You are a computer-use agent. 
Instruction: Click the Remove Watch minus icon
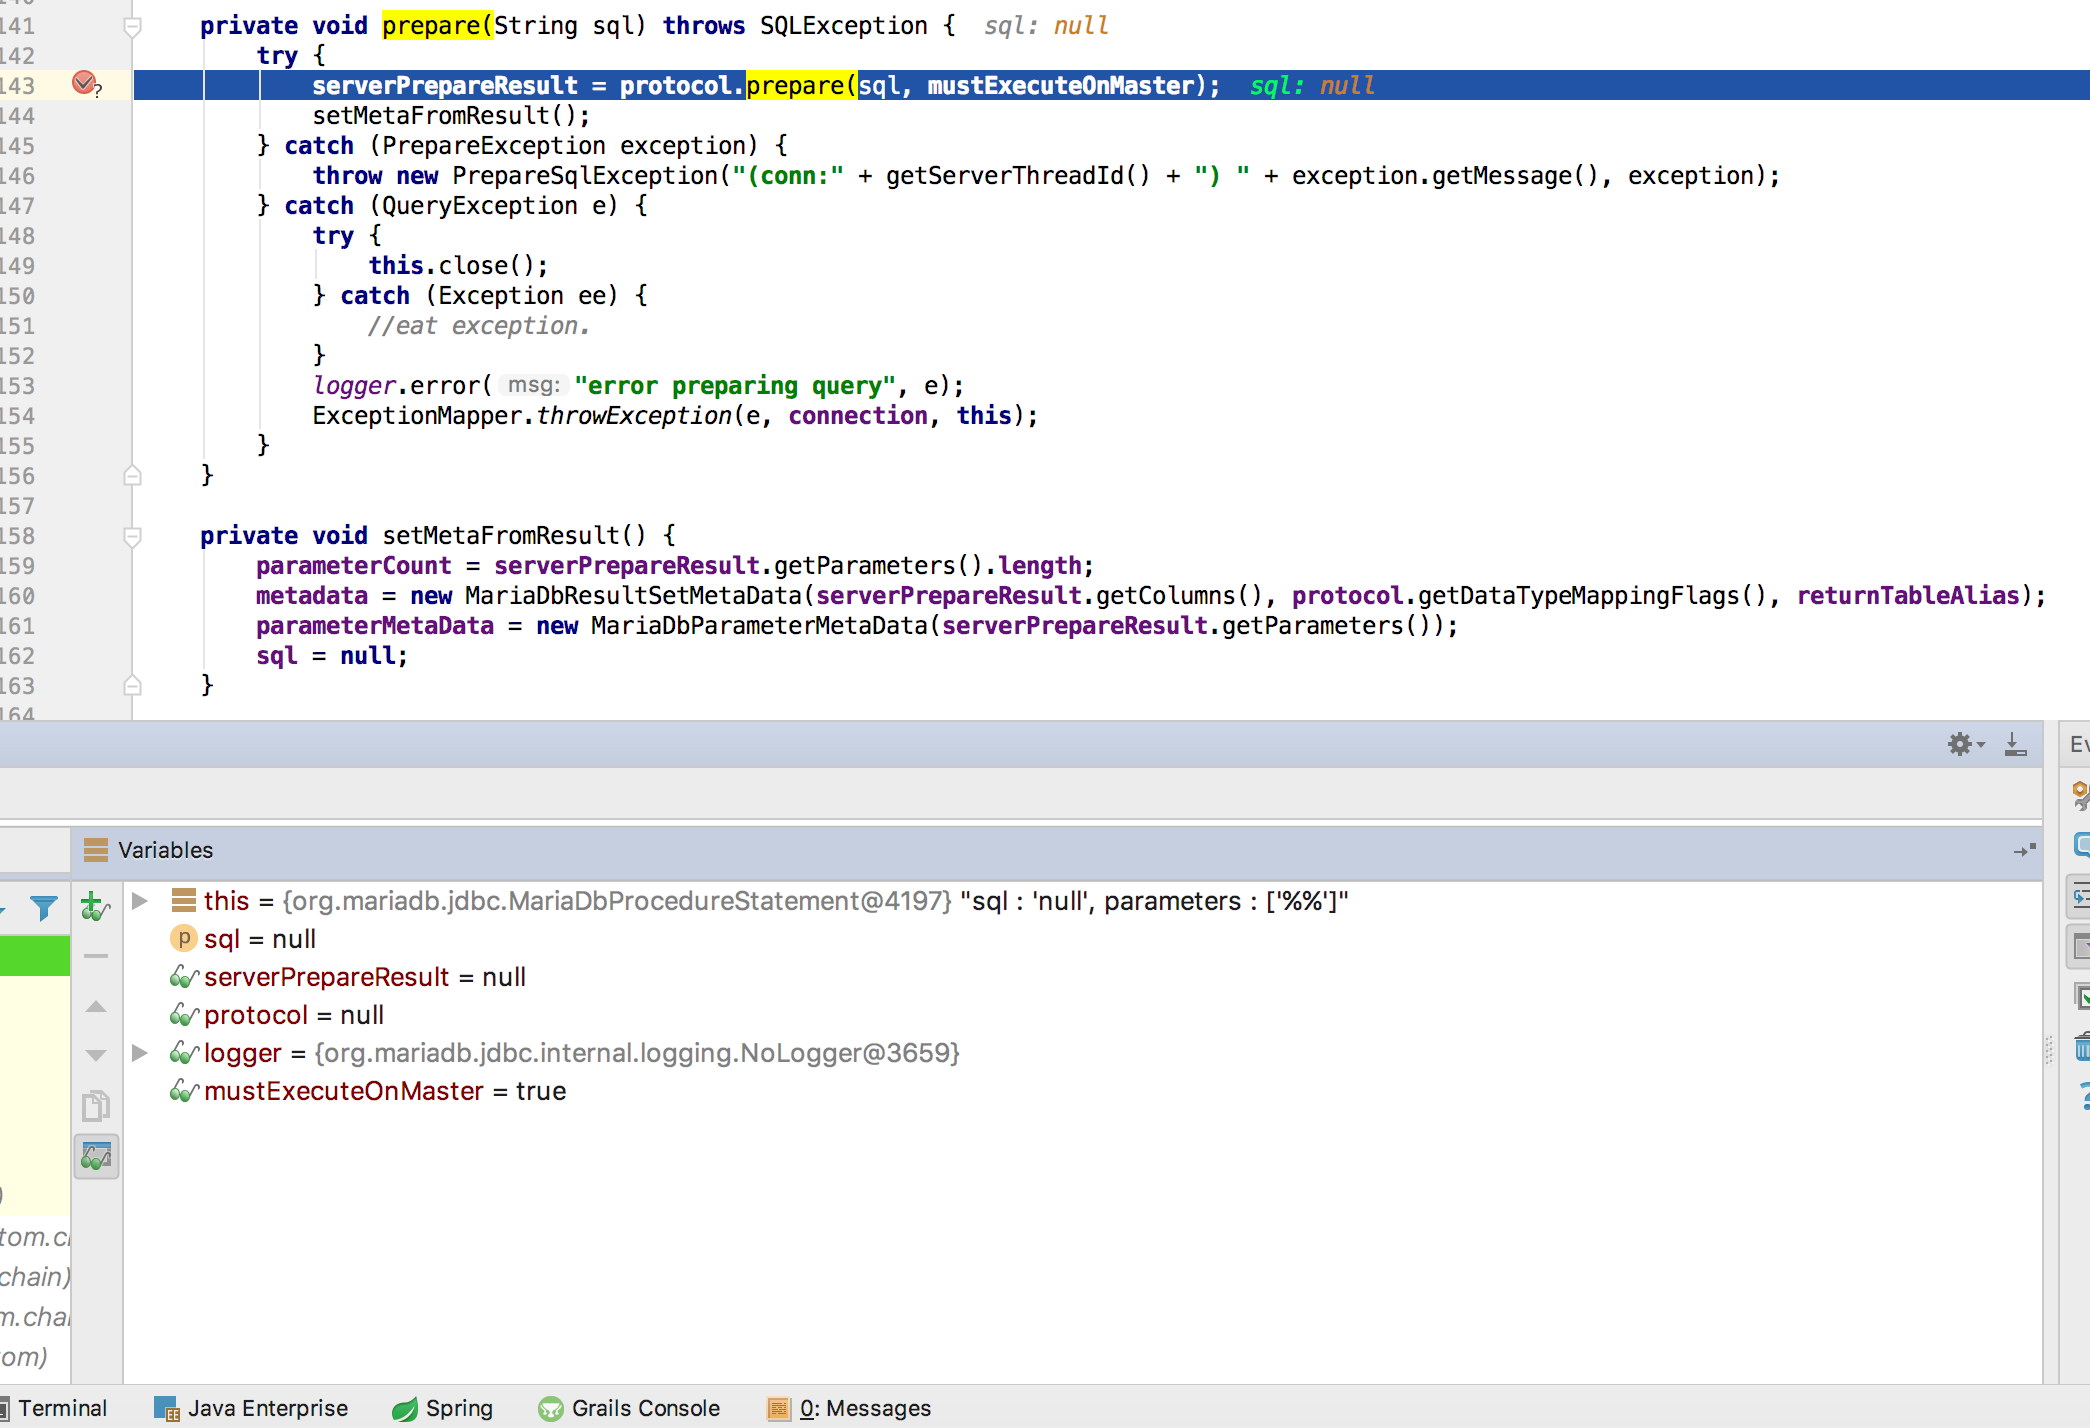tap(96, 956)
